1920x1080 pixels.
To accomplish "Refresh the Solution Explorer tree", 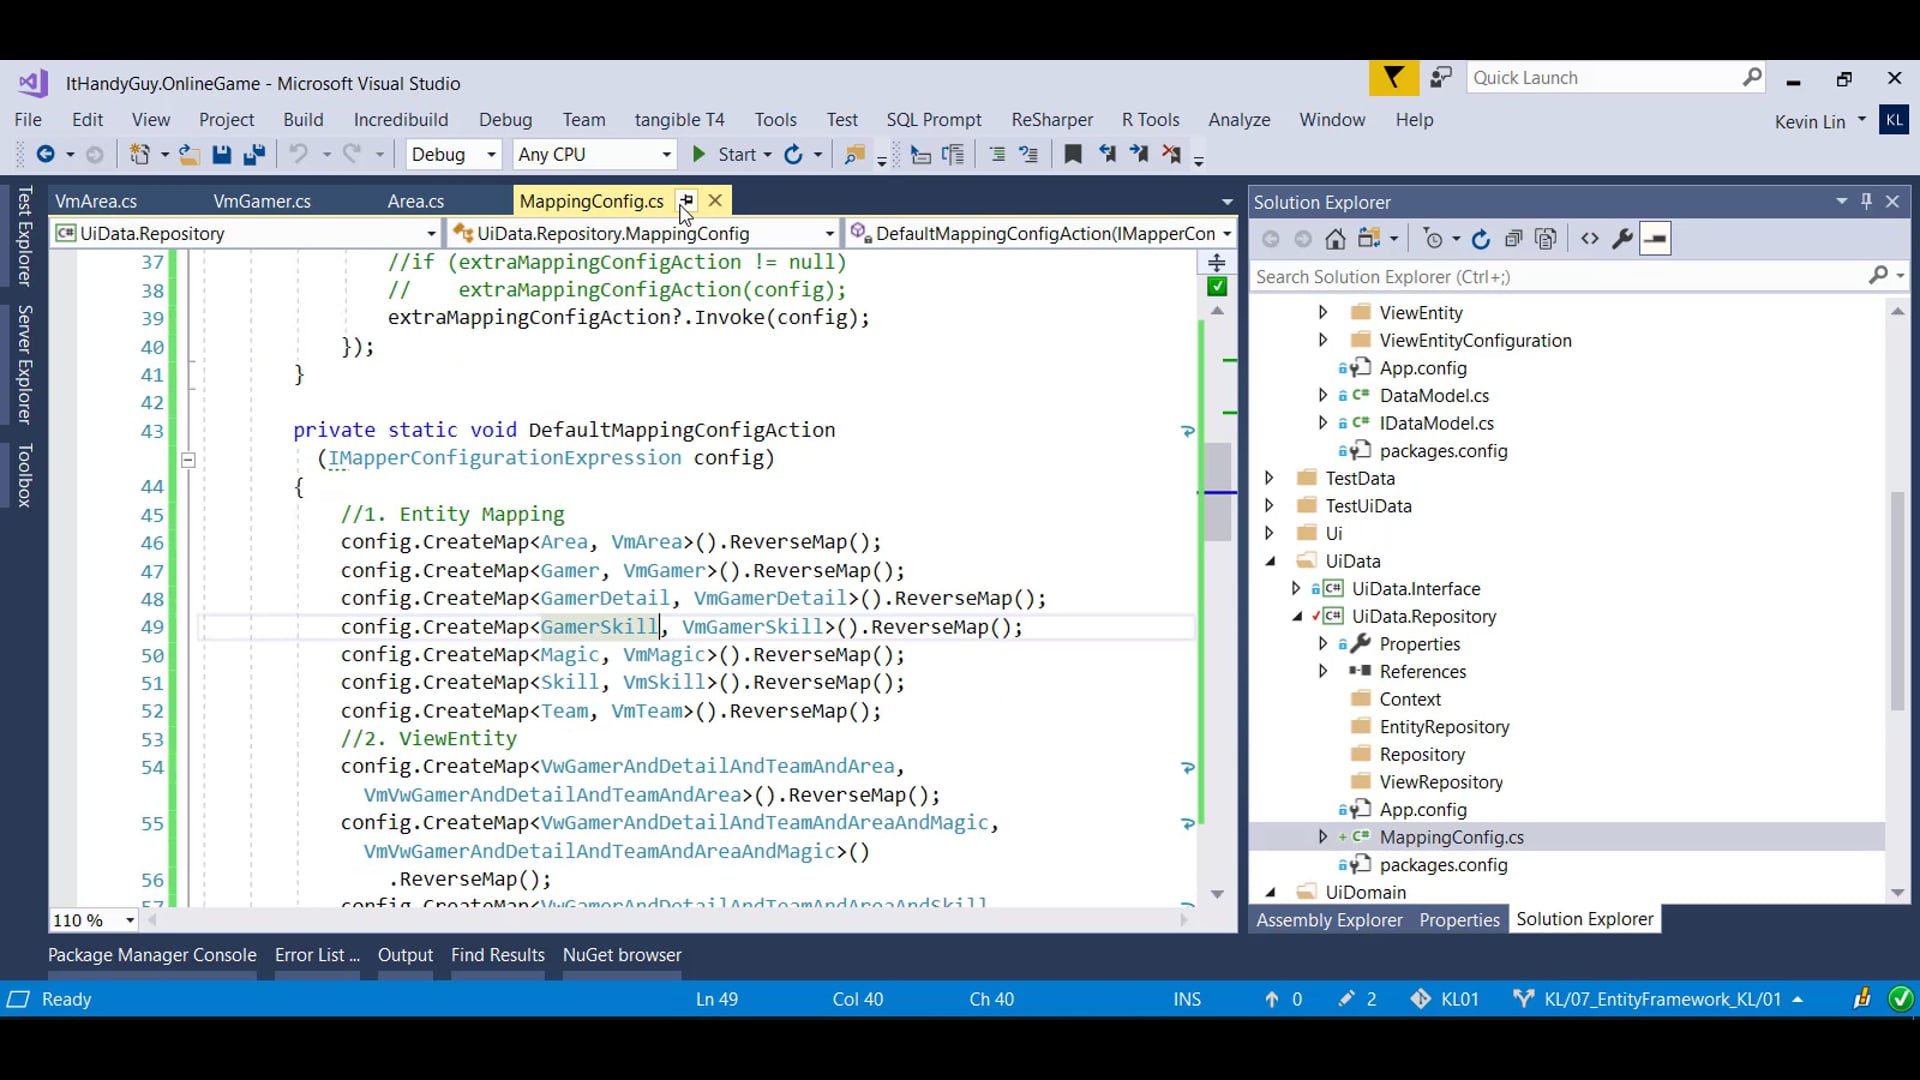I will (1481, 239).
